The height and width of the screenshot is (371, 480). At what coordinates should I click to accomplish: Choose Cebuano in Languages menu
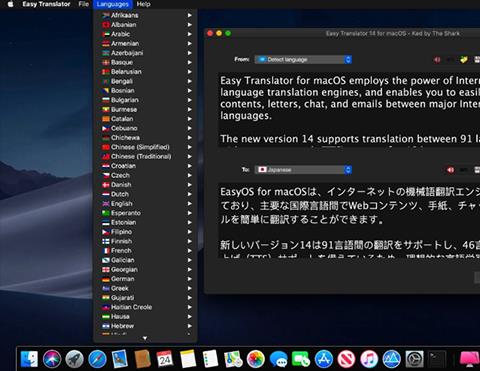pos(145,128)
